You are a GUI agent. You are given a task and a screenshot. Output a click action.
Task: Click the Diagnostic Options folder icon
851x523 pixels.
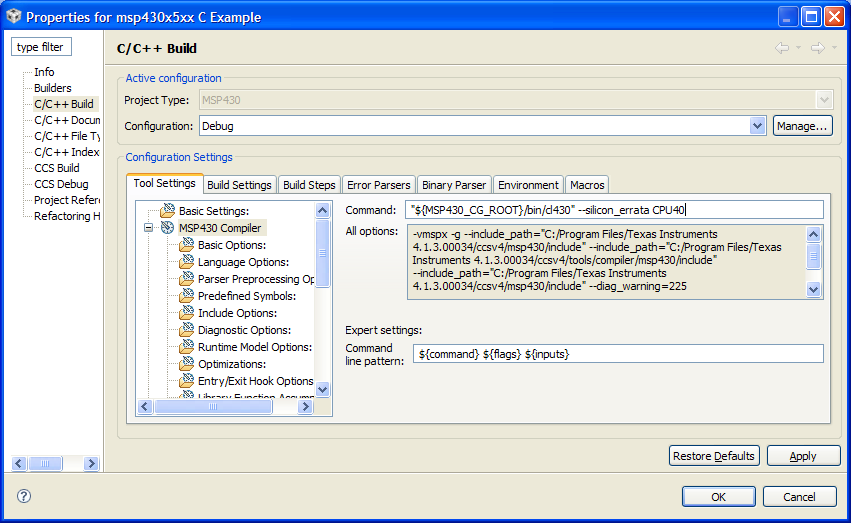(x=186, y=329)
